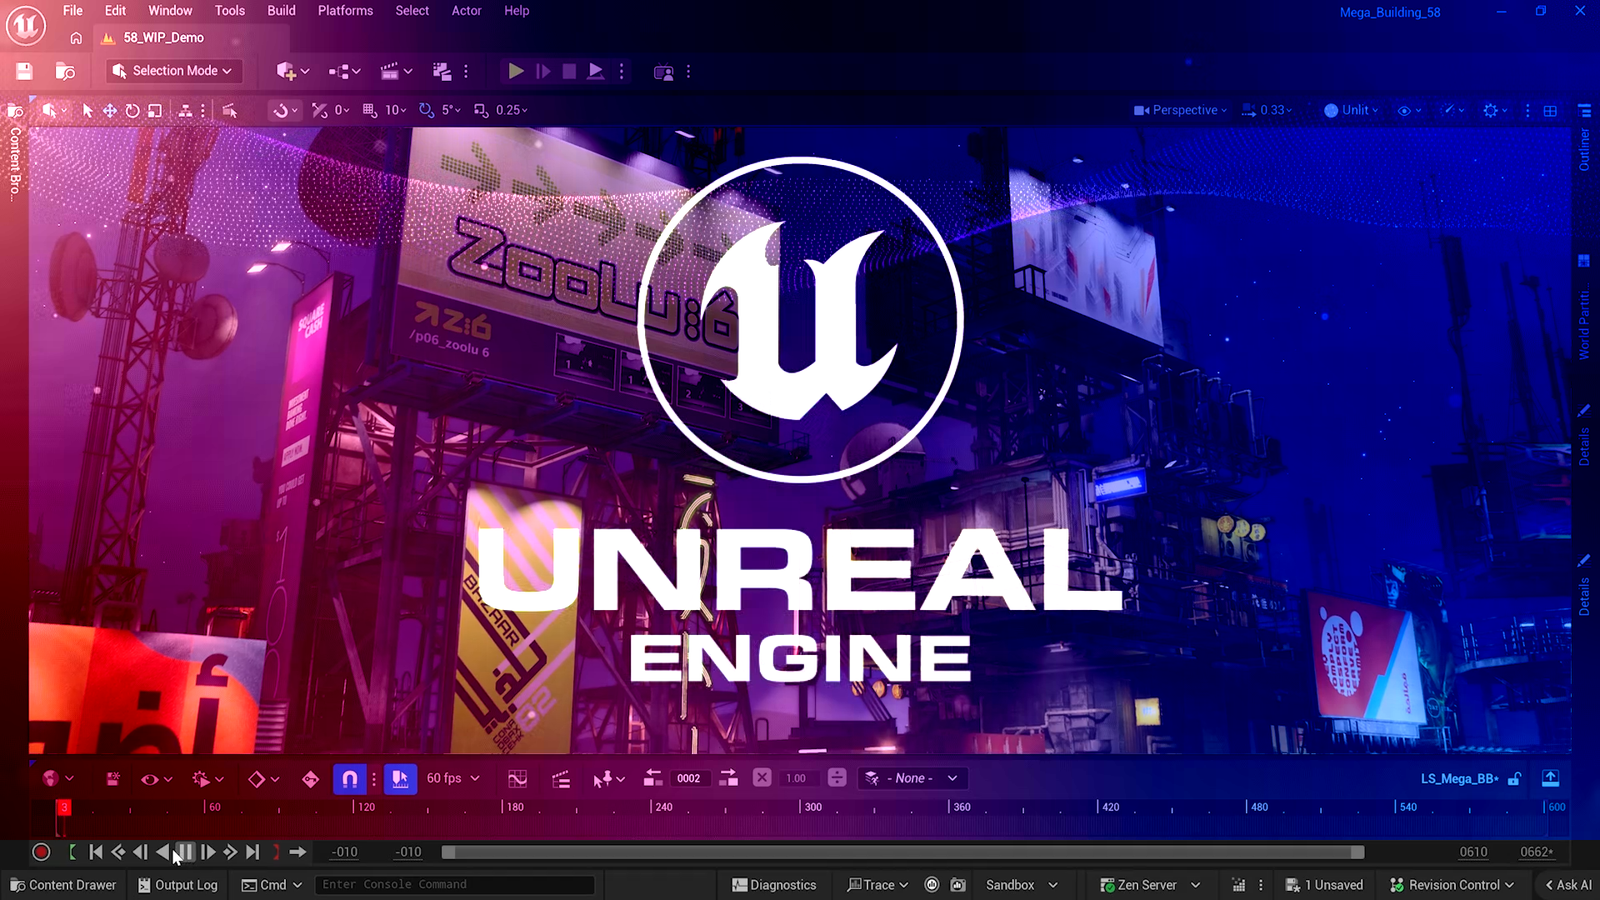The height and width of the screenshot is (900, 1600).
Task: Change the 60 fps frame rate dropdown
Action: pyautogui.click(x=453, y=778)
